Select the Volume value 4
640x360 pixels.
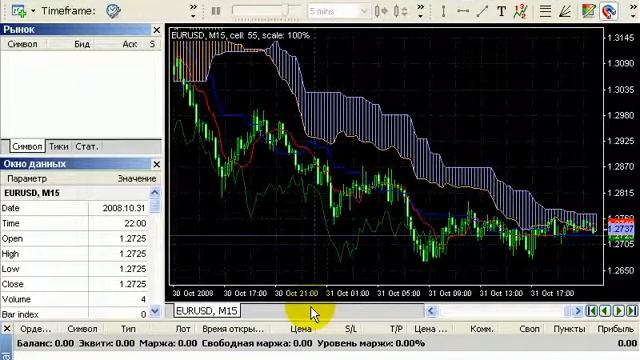143,300
